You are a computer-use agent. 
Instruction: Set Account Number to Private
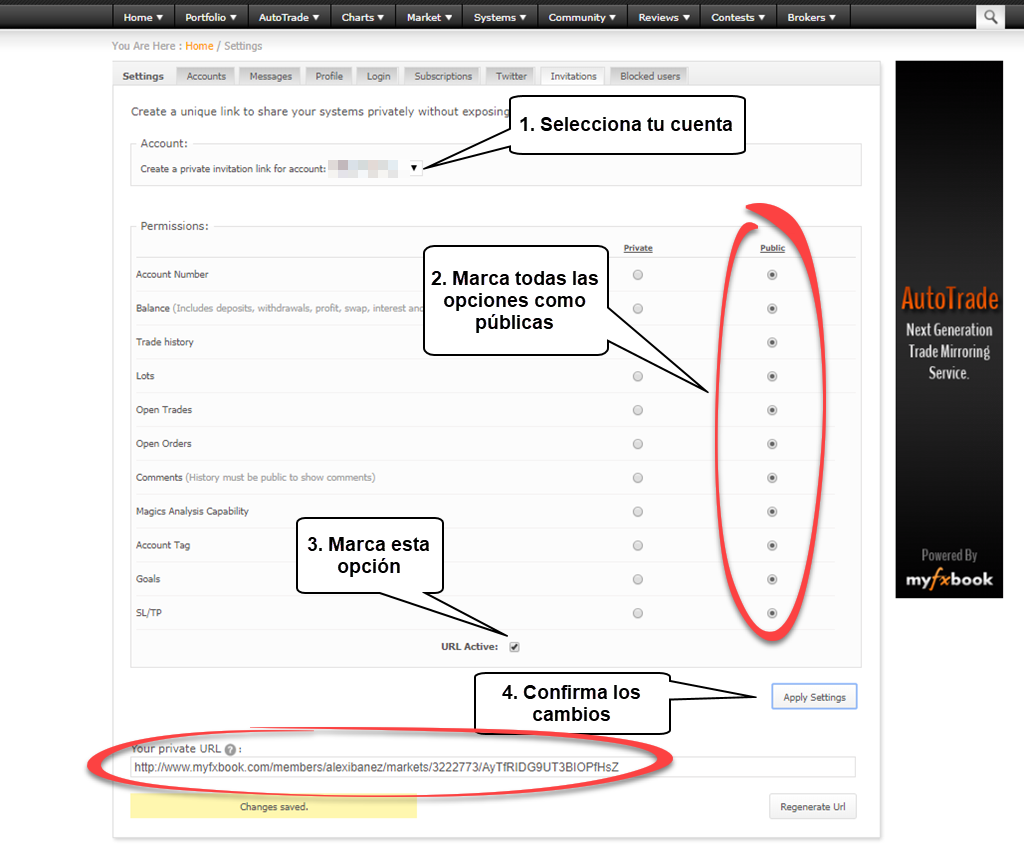(x=637, y=275)
